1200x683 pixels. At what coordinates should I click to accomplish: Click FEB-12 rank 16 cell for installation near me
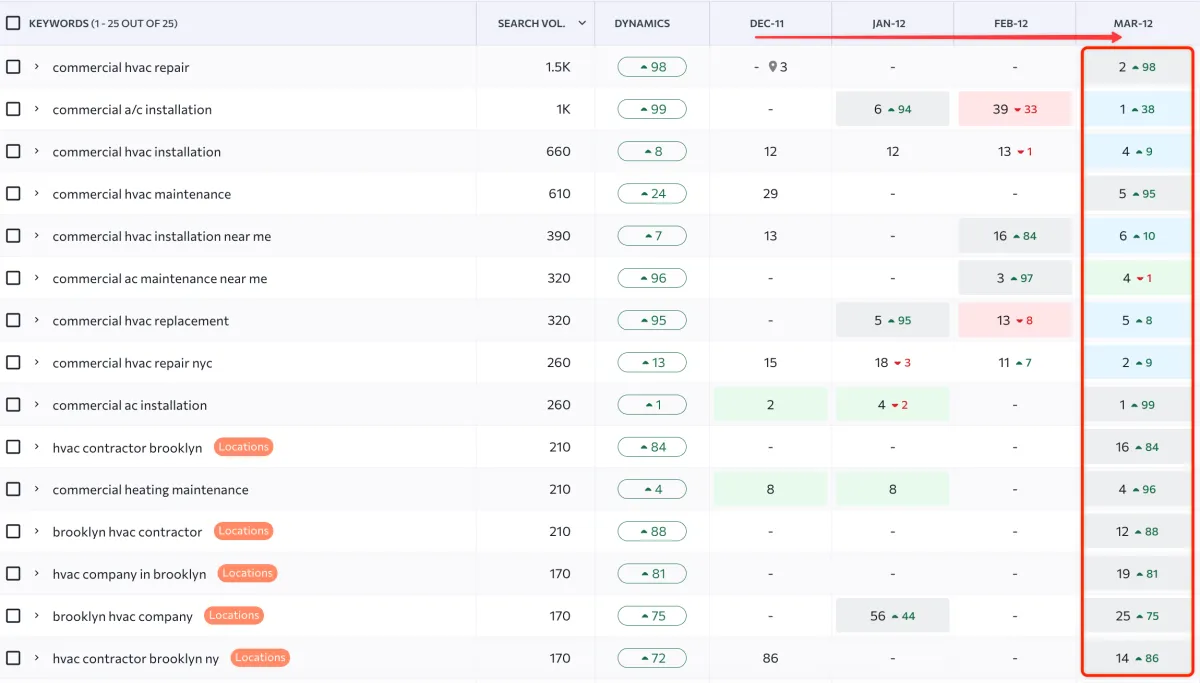click(x=1014, y=236)
